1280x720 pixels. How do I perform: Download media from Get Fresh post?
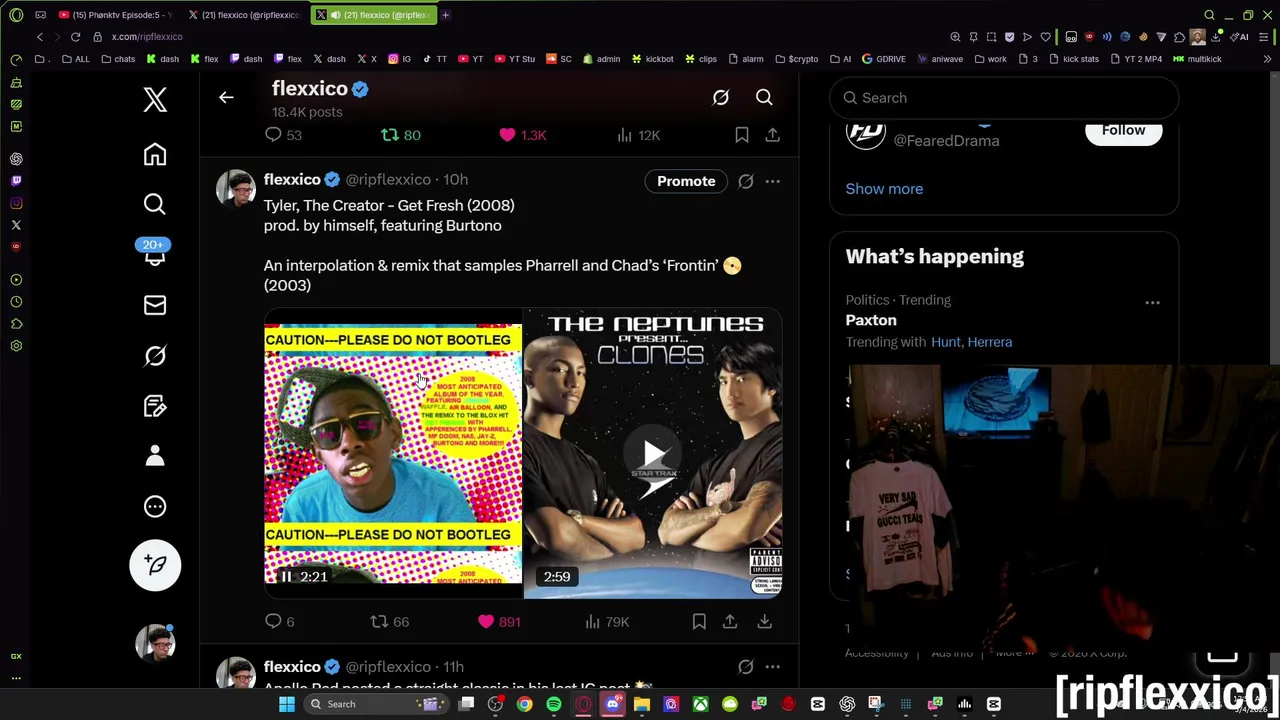764,622
